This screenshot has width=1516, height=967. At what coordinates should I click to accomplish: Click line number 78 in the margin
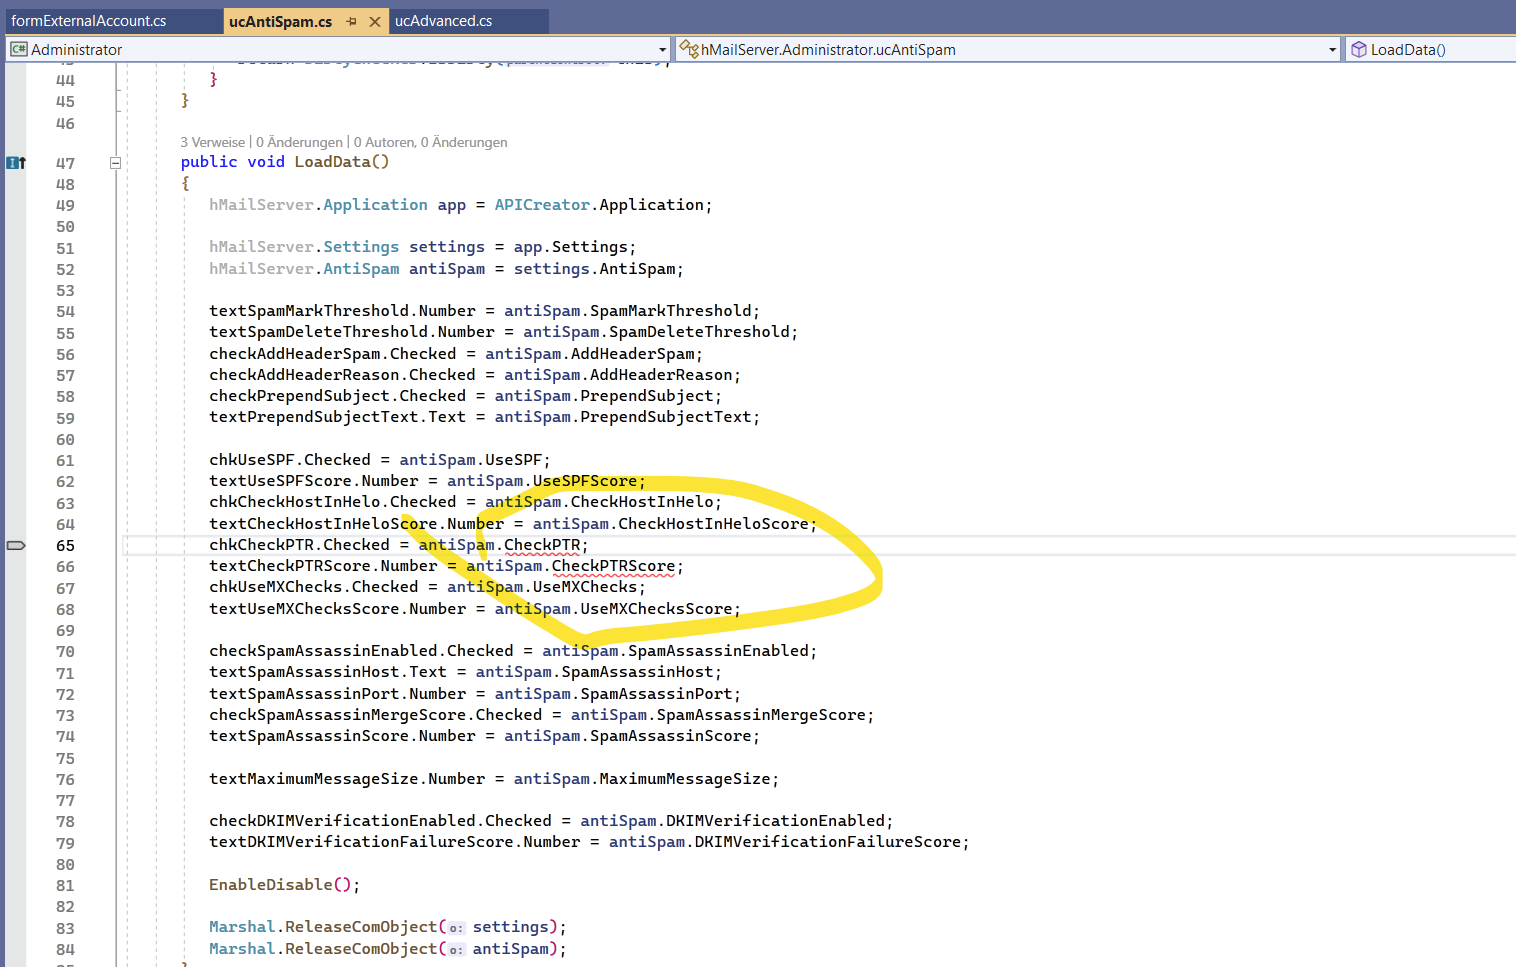(x=65, y=821)
